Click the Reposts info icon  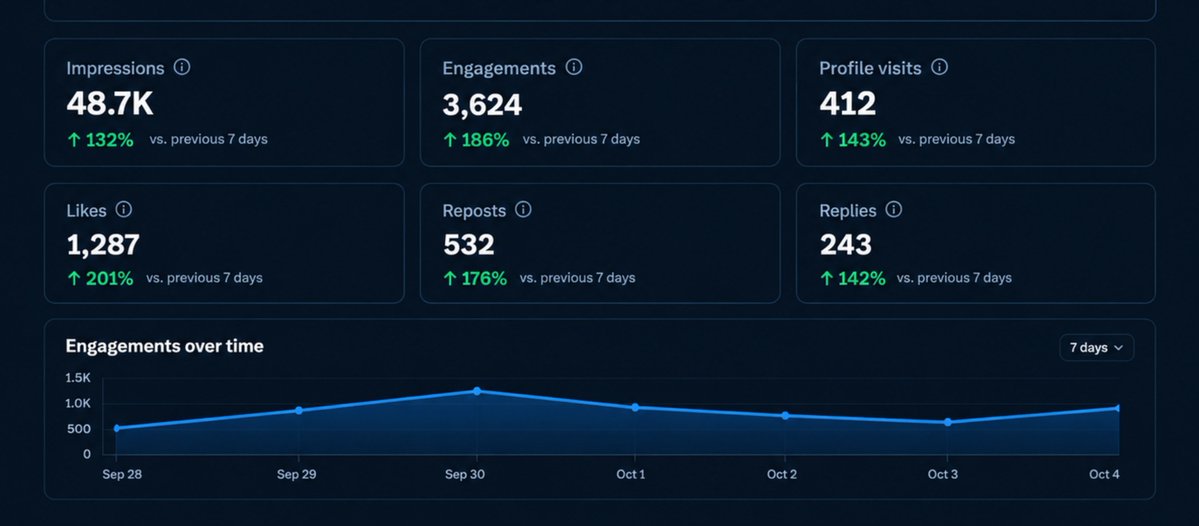523,209
